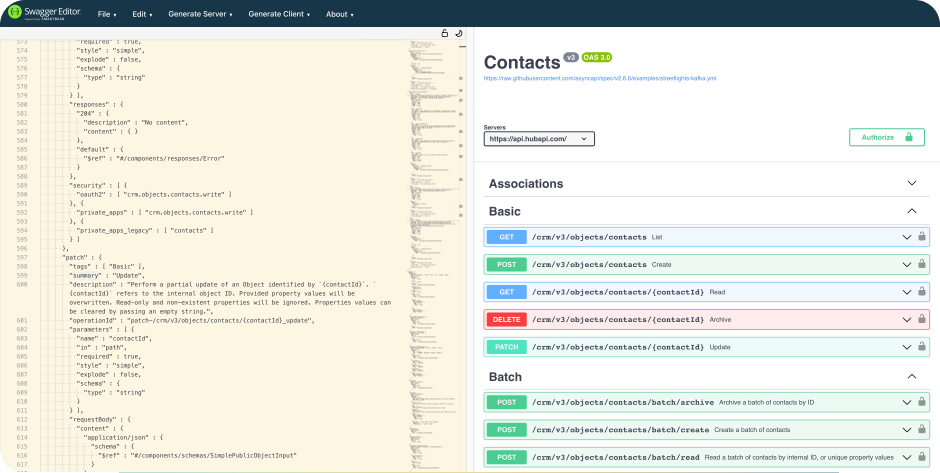The width and height of the screenshot is (940, 473).
Task: Click the OAS 3.0 badge
Action: coord(596,58)
